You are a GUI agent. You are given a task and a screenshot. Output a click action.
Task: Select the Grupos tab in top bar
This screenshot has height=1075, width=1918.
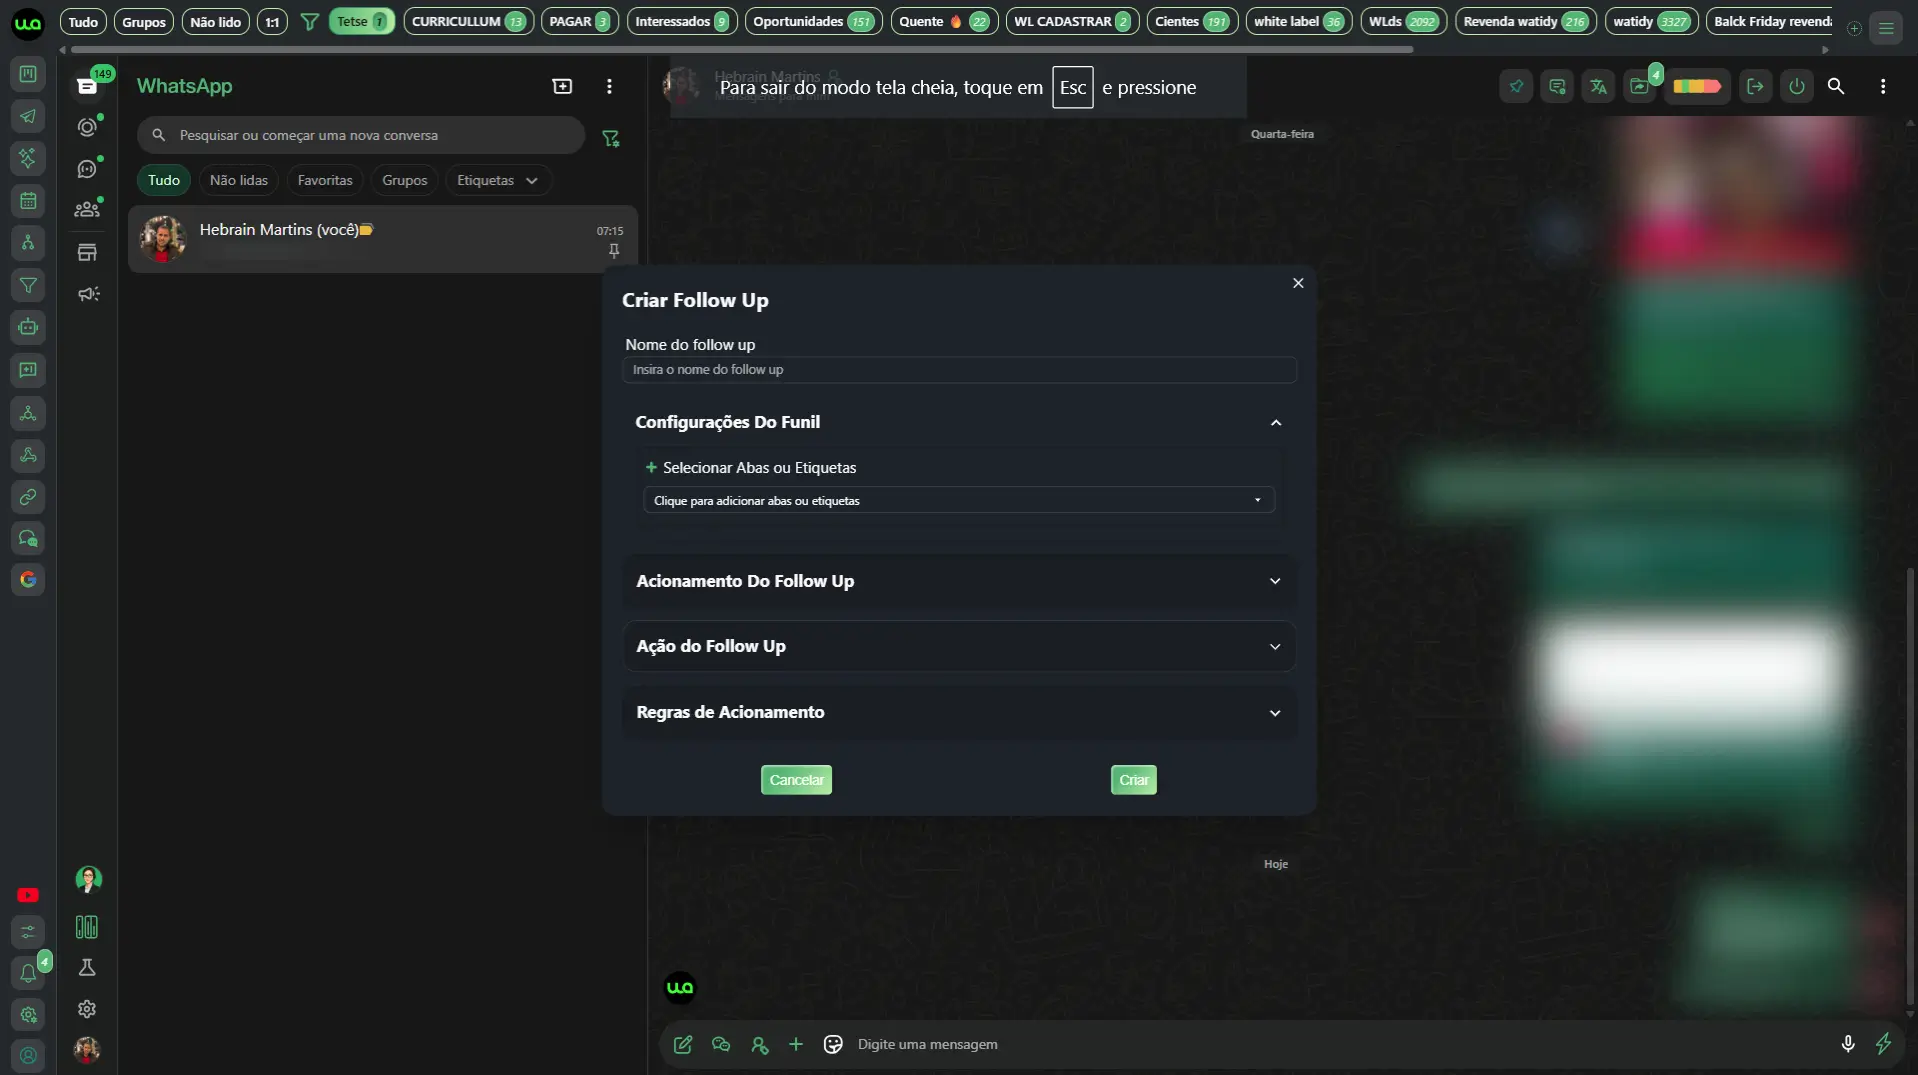coord(144,21)
